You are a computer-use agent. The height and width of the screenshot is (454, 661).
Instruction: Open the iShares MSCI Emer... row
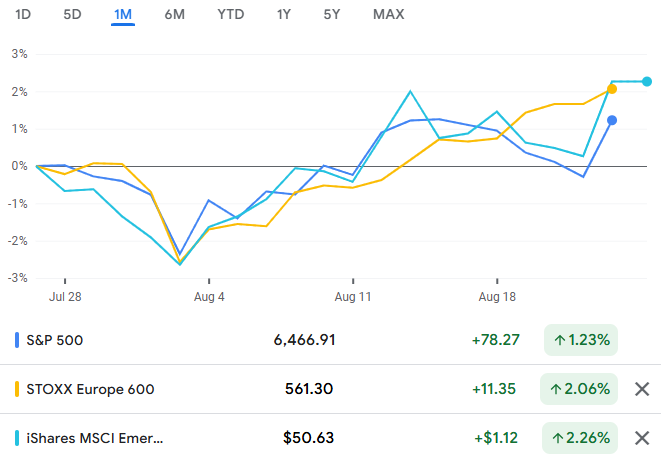(330, 438)
